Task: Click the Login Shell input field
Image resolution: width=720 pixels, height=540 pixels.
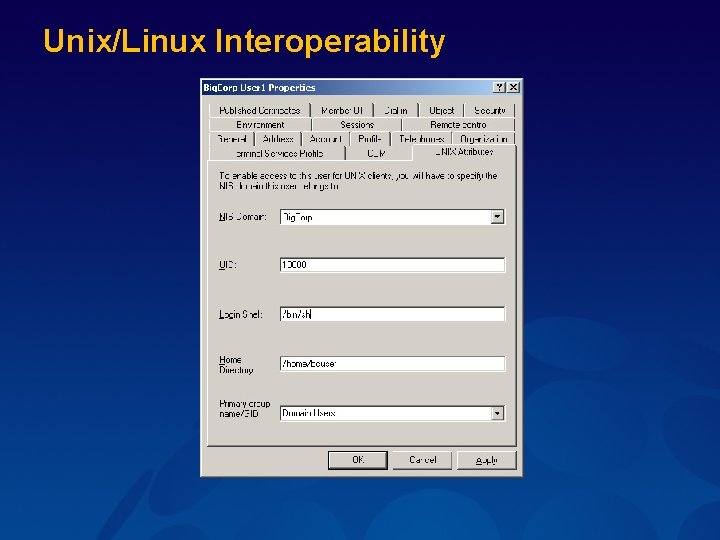Action: pos(392,315)
